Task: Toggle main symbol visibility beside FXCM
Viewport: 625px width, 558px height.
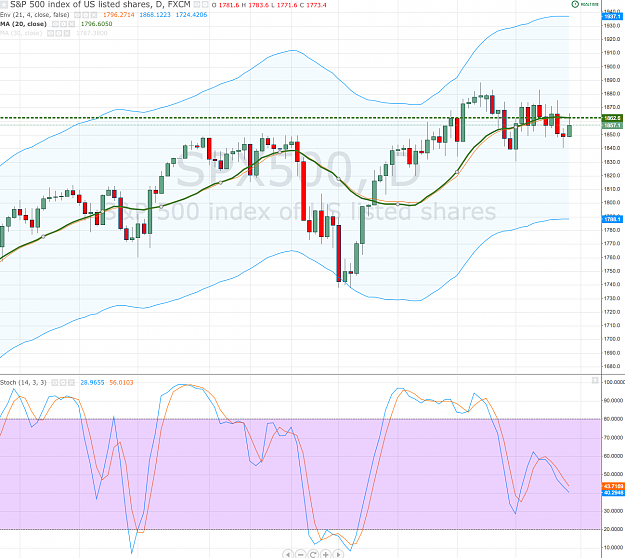Action: coord(197,5)
